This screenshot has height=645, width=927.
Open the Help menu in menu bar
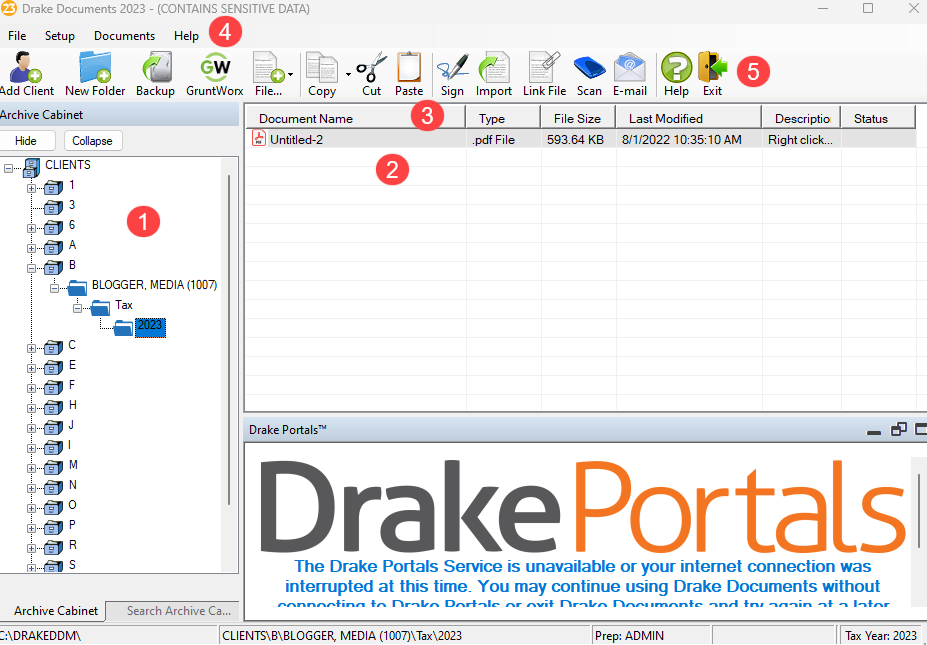pyautogui.click(x=186, y=36)
